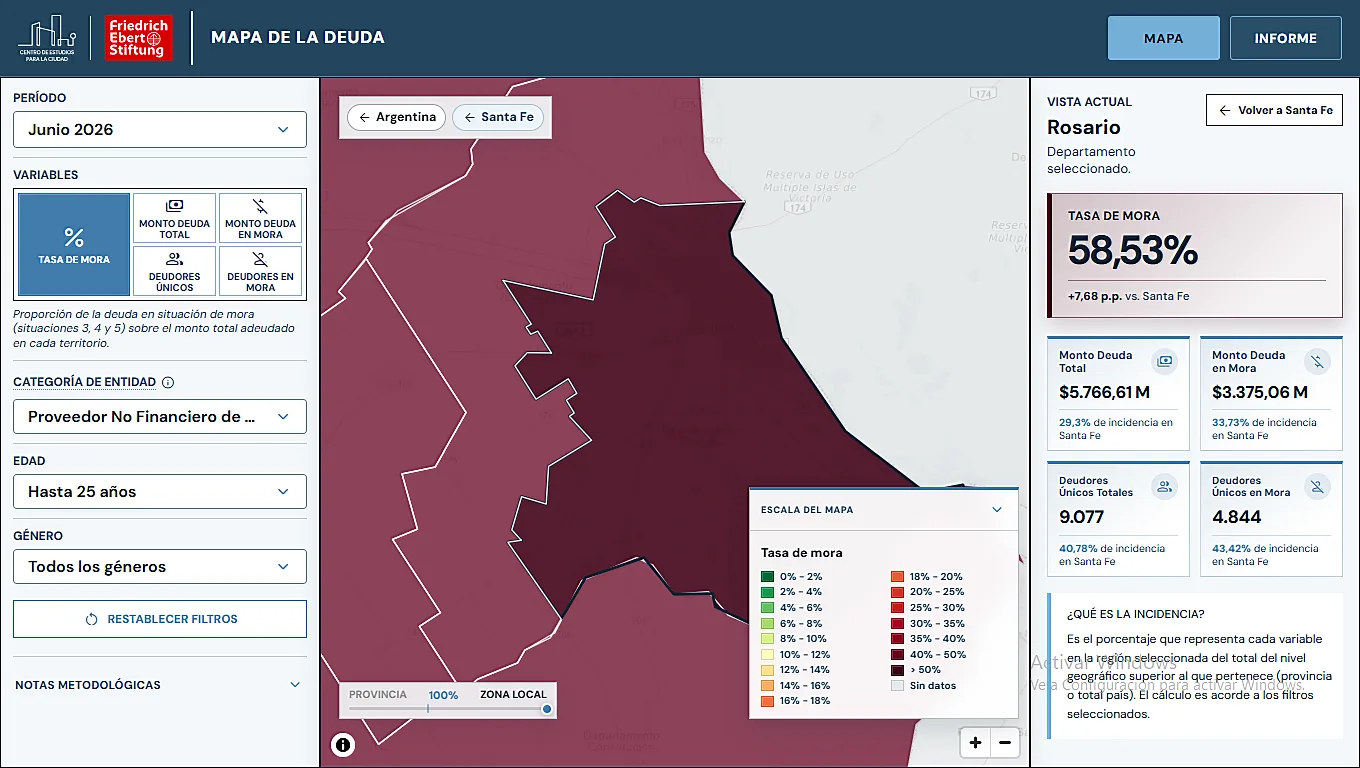Click Friedrich Ebert Stiftung logo
1360x768 pixels.
[x=139, y=38]
